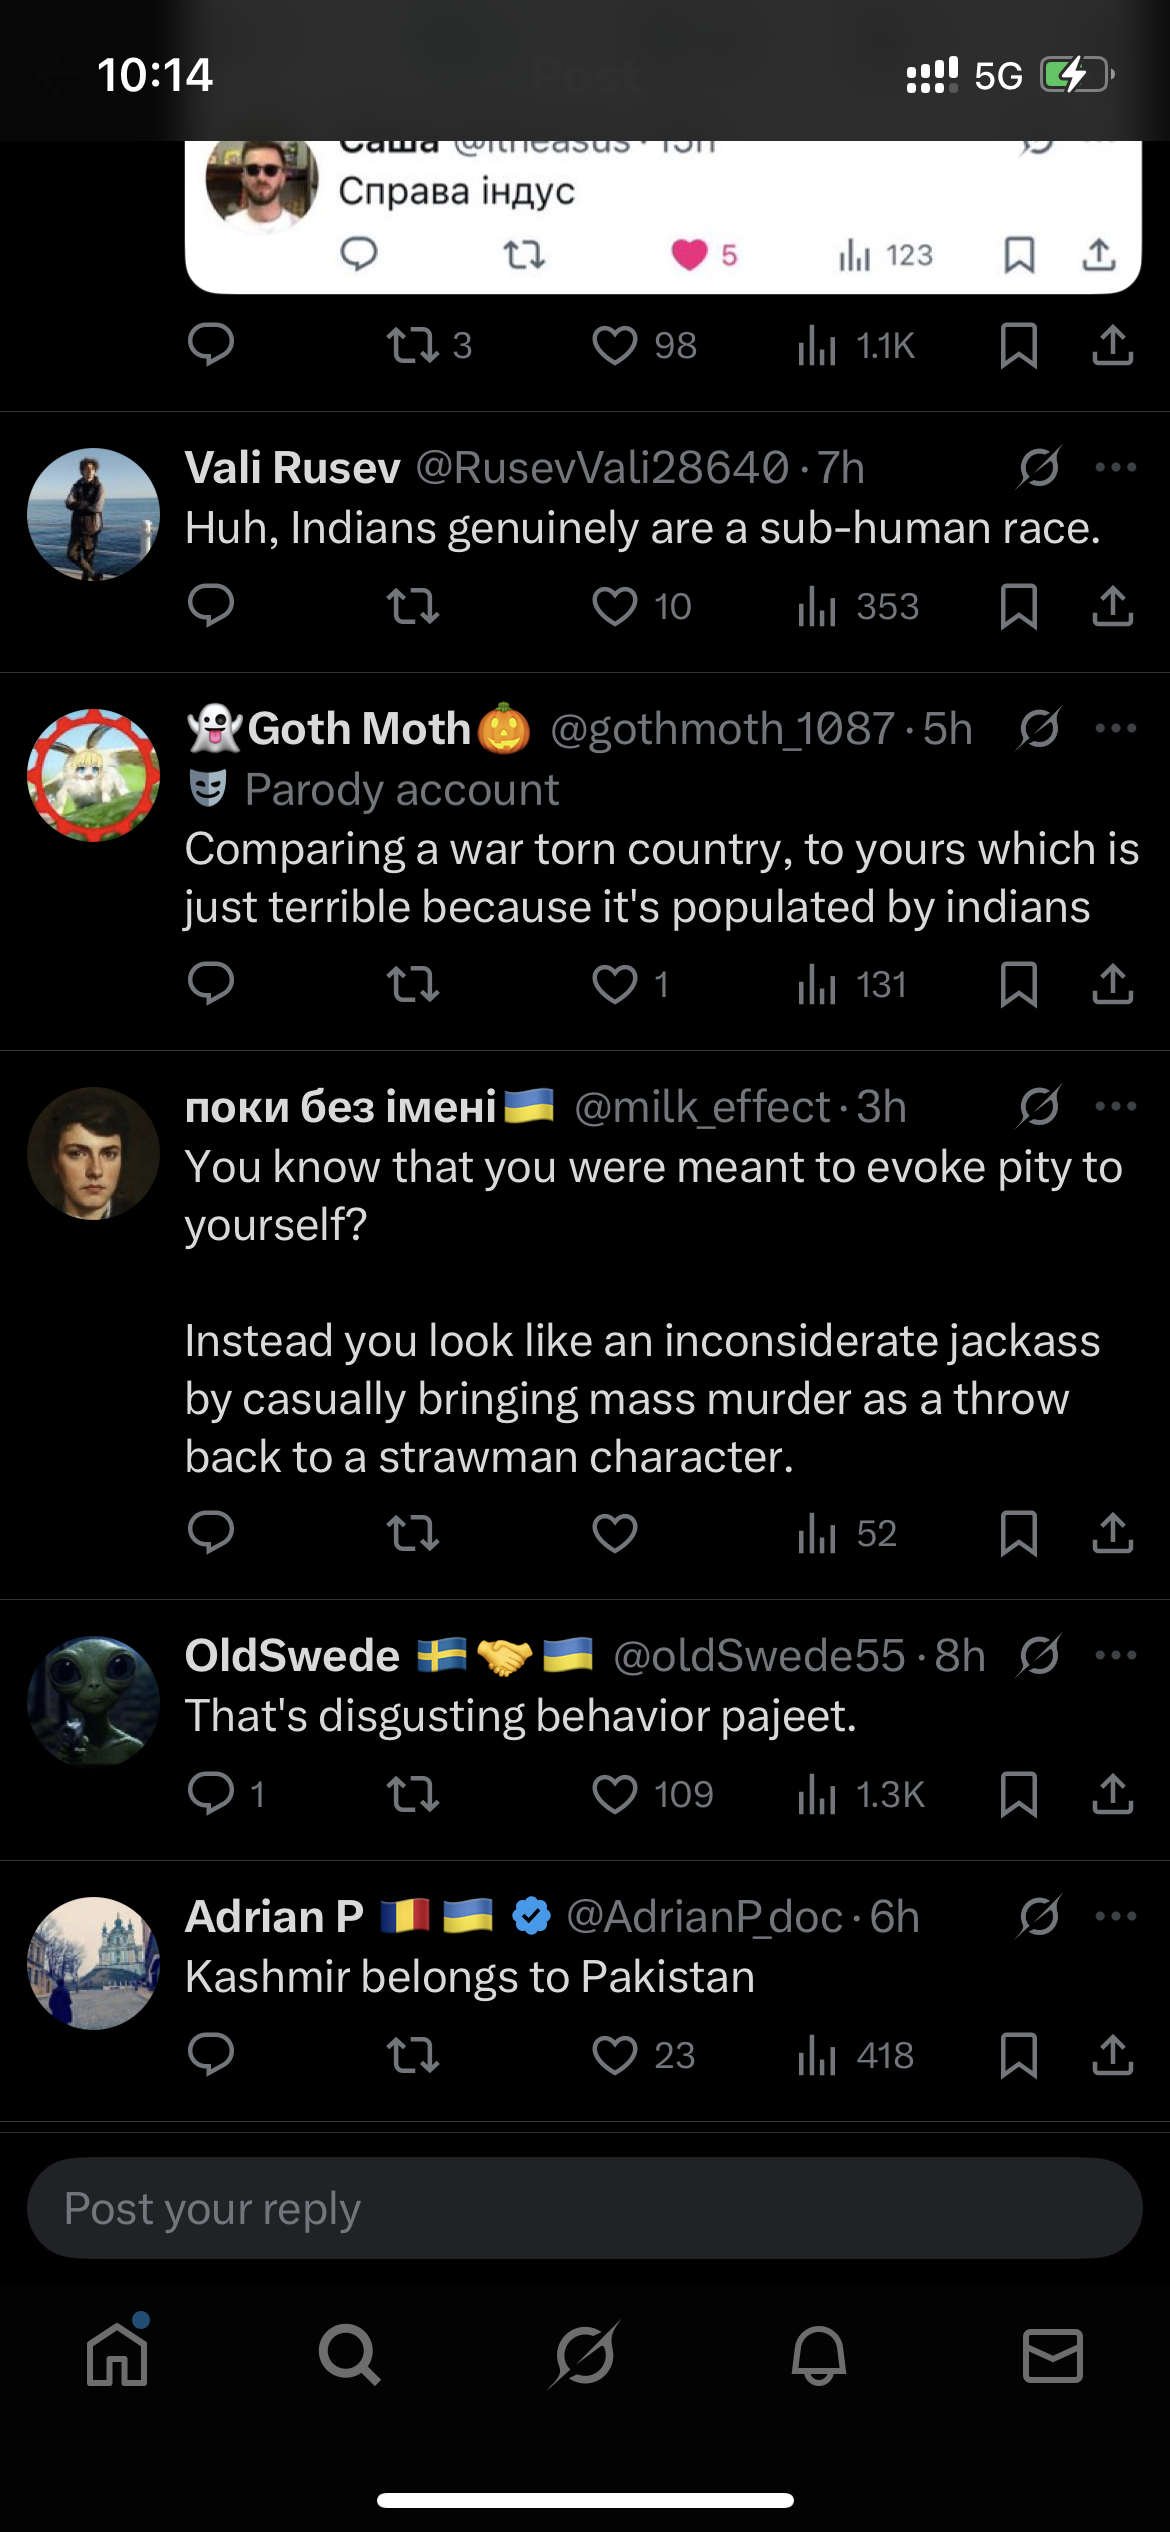
Task: Go to the Home tab
Action: pos(117,2355)
